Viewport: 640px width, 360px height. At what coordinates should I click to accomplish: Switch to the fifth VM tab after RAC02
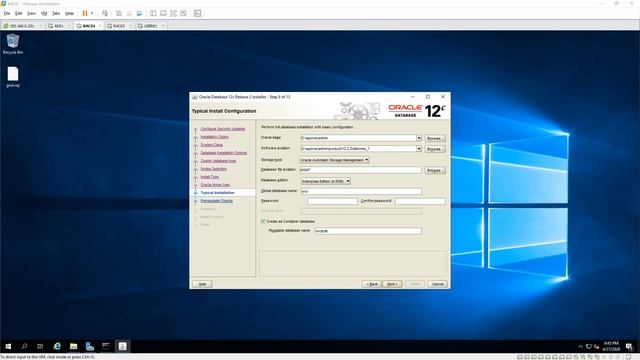[150, 26]
